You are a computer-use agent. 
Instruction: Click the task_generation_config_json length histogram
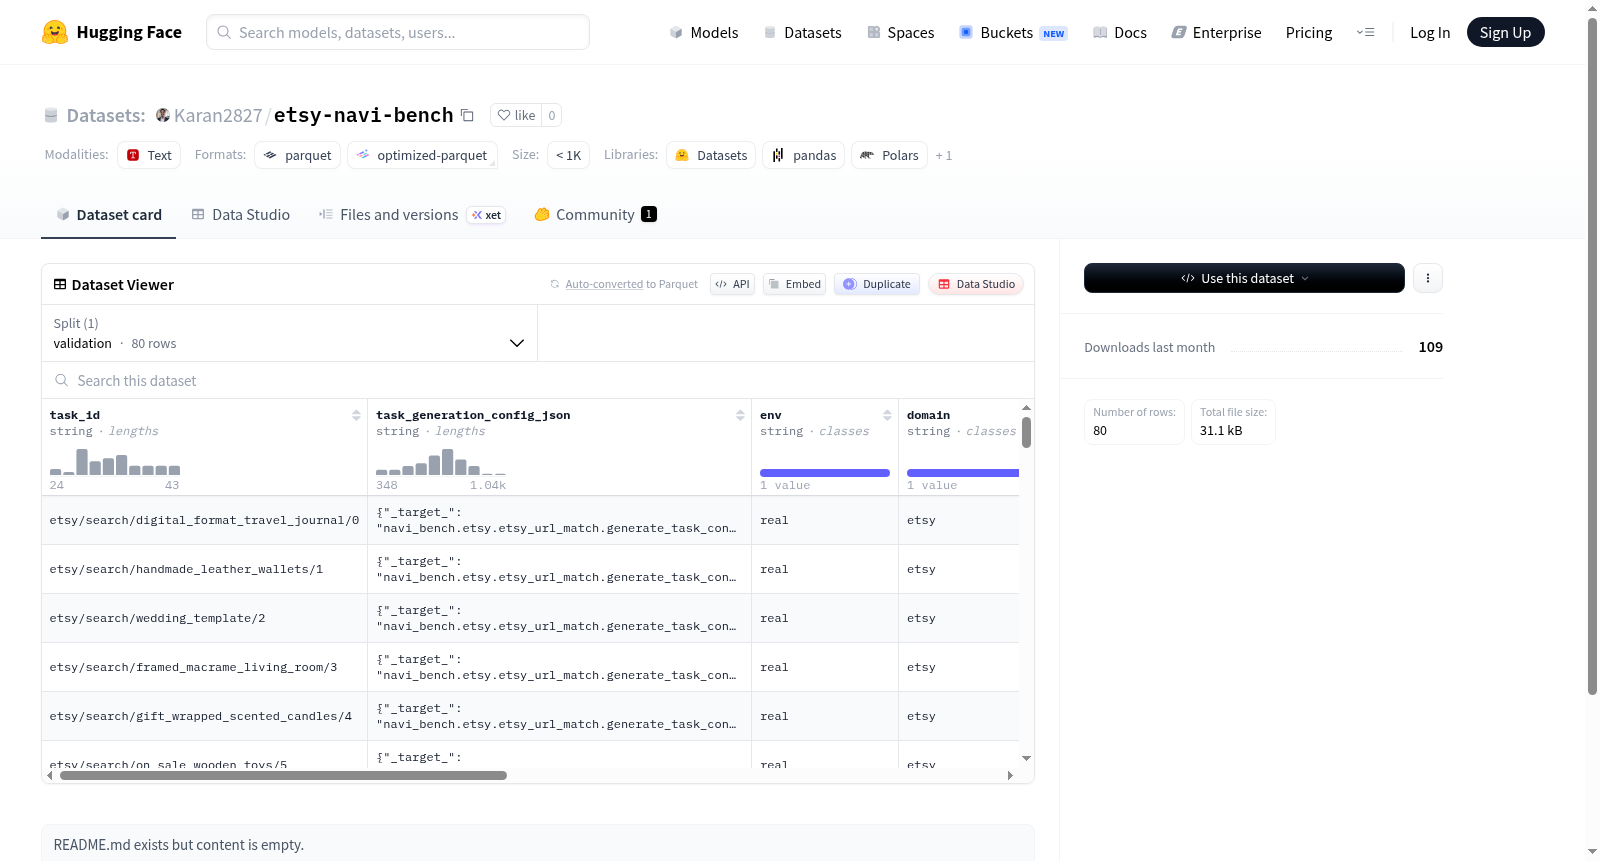click(441, 462)
